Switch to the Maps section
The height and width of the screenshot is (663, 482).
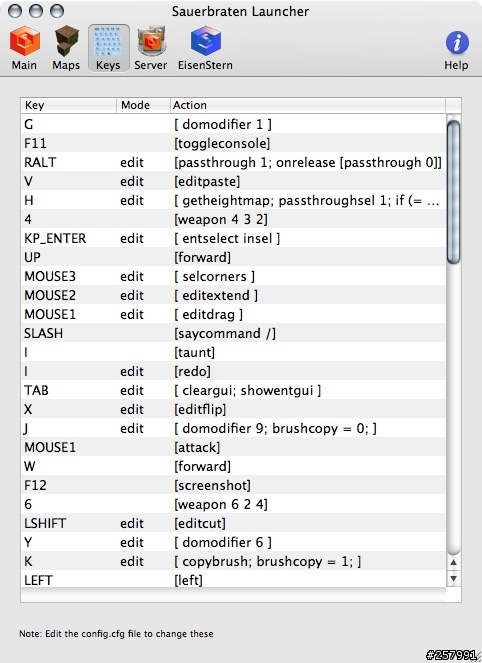pyautogui.click(x=66, y=48)
